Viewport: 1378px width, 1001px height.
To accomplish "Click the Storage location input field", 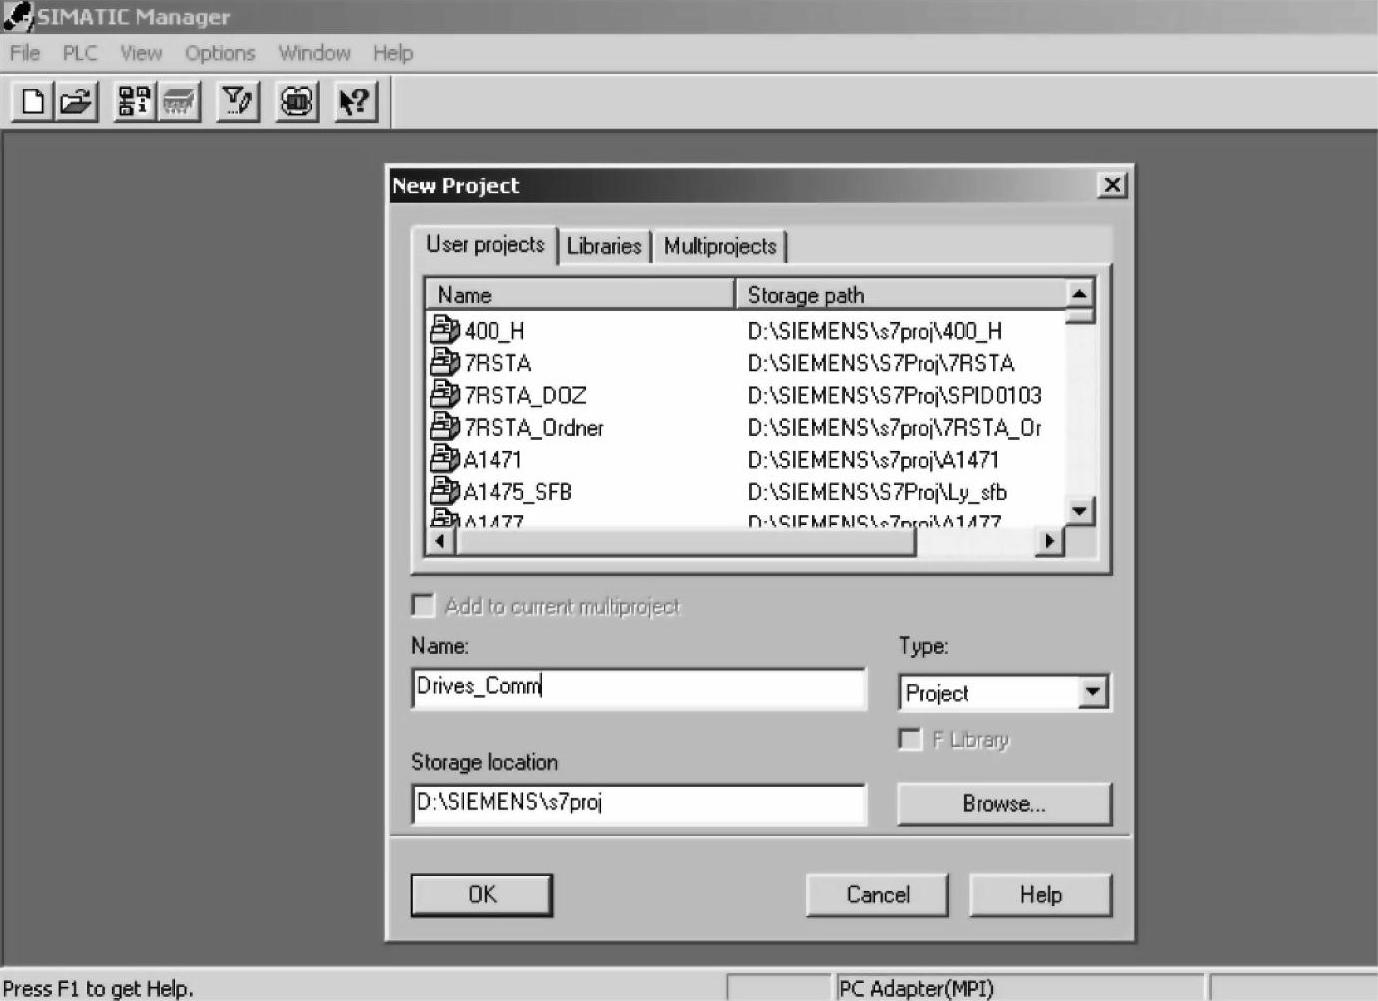I will coord(638,804).
